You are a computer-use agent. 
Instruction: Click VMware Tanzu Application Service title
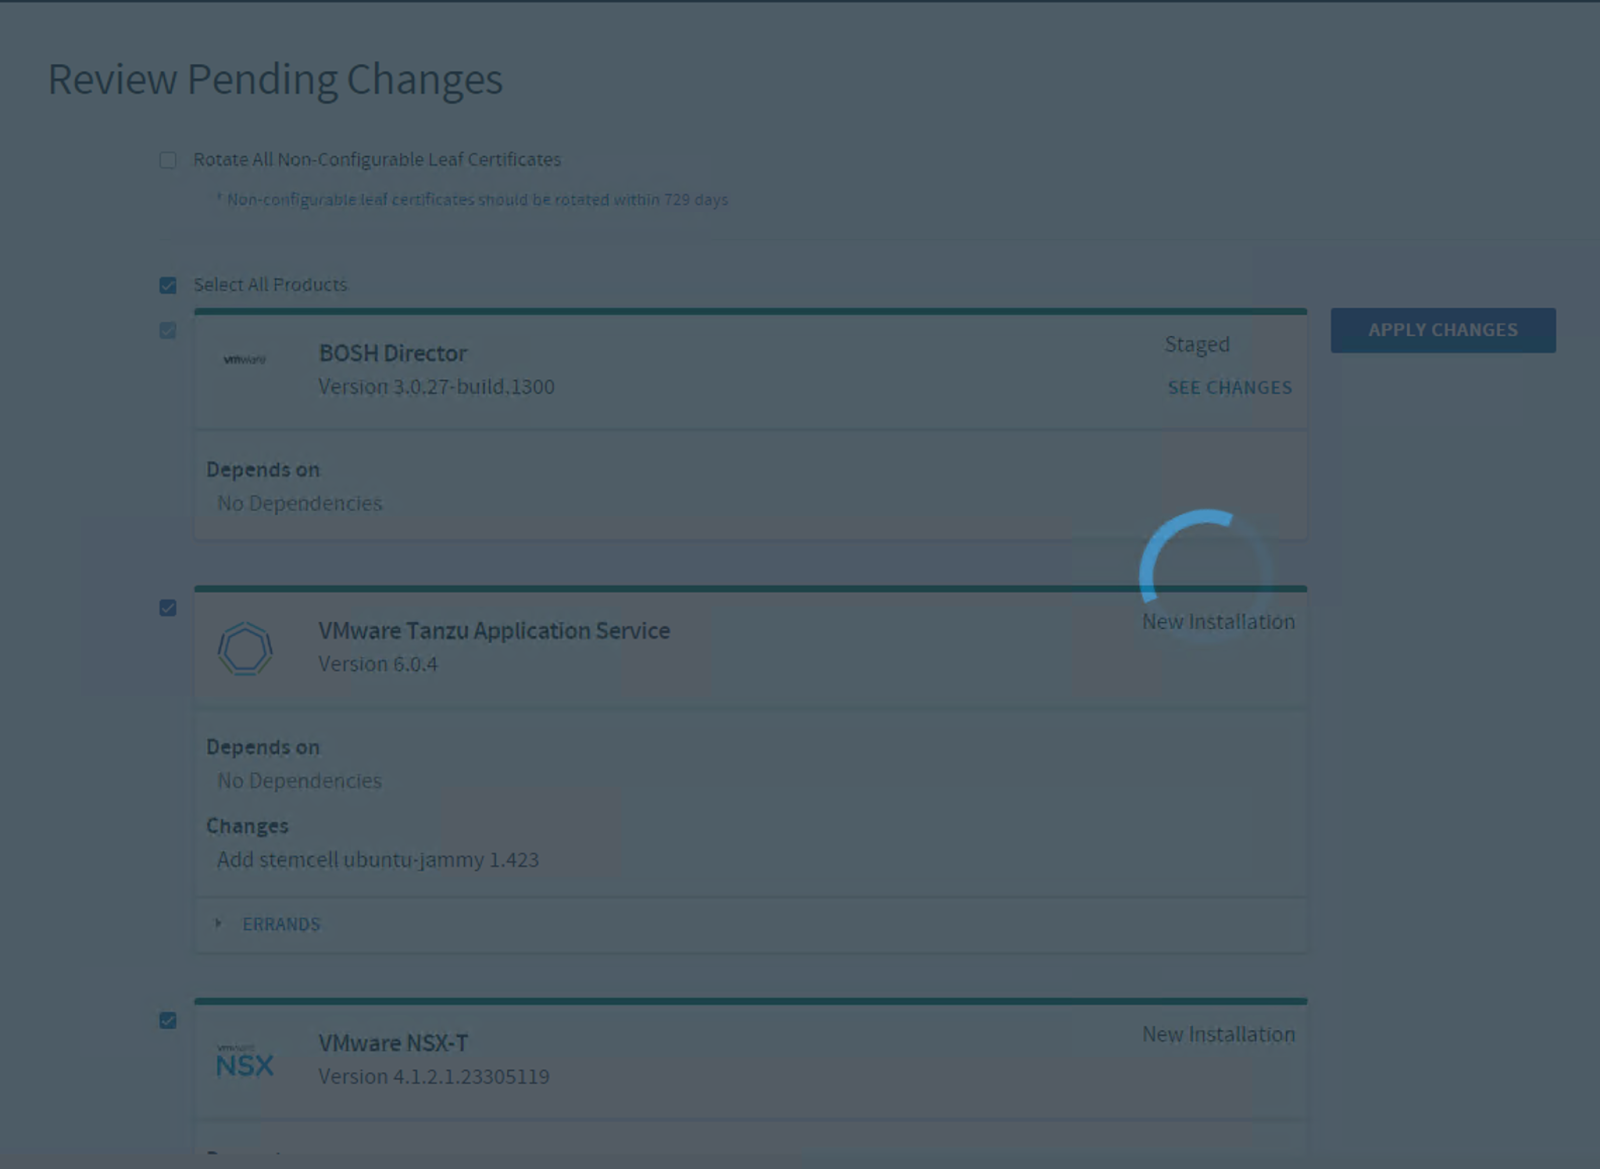494,631
